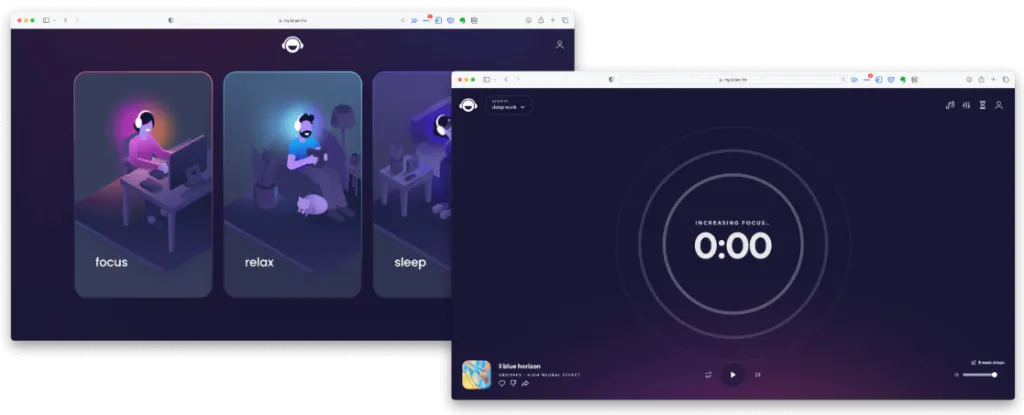
Task: Select the sleep mode card
Action: click(412, 185)
